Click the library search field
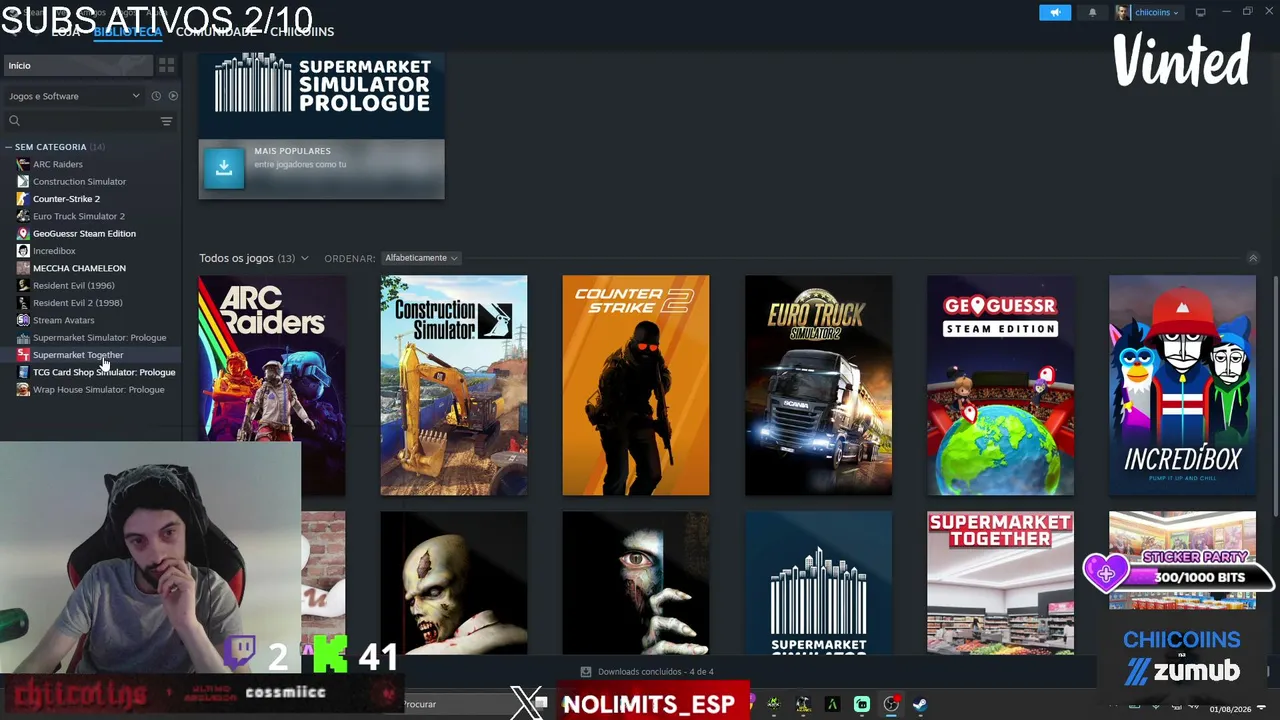 pyautogui.click(x=80, y=121)
